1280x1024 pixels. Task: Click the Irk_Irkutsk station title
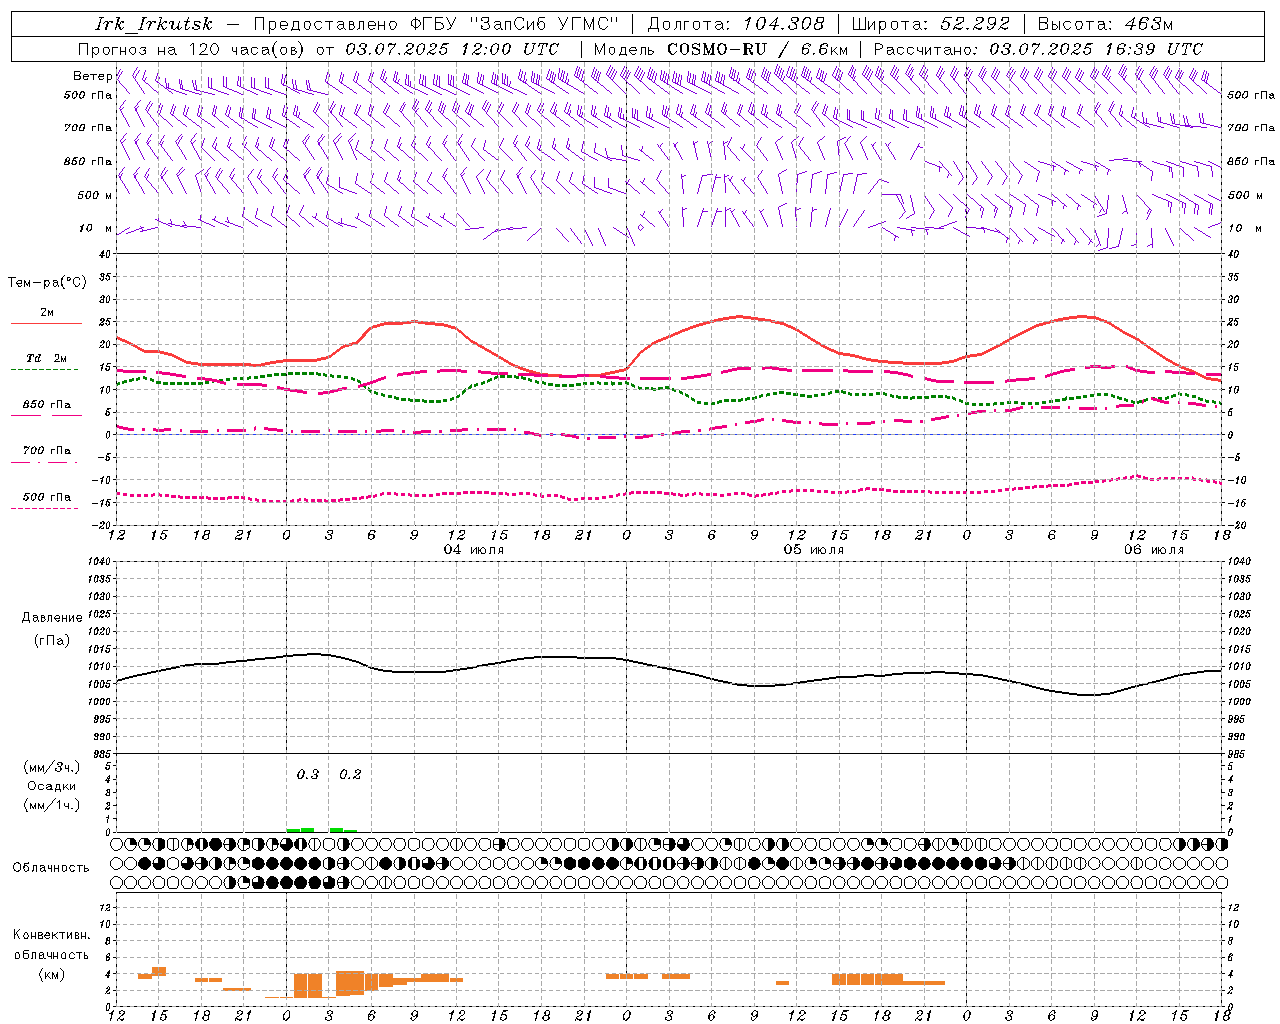point(154,24)
